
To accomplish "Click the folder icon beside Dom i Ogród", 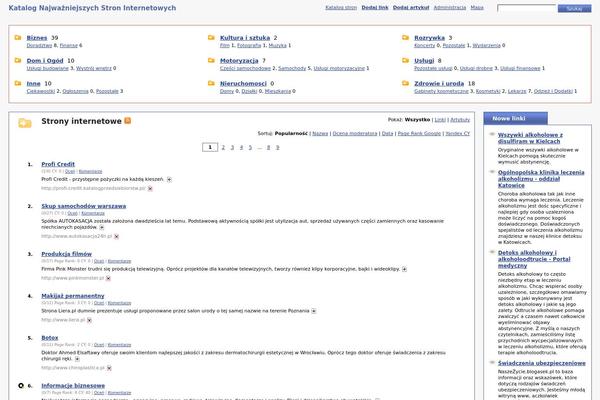I will tap(18, 60).
